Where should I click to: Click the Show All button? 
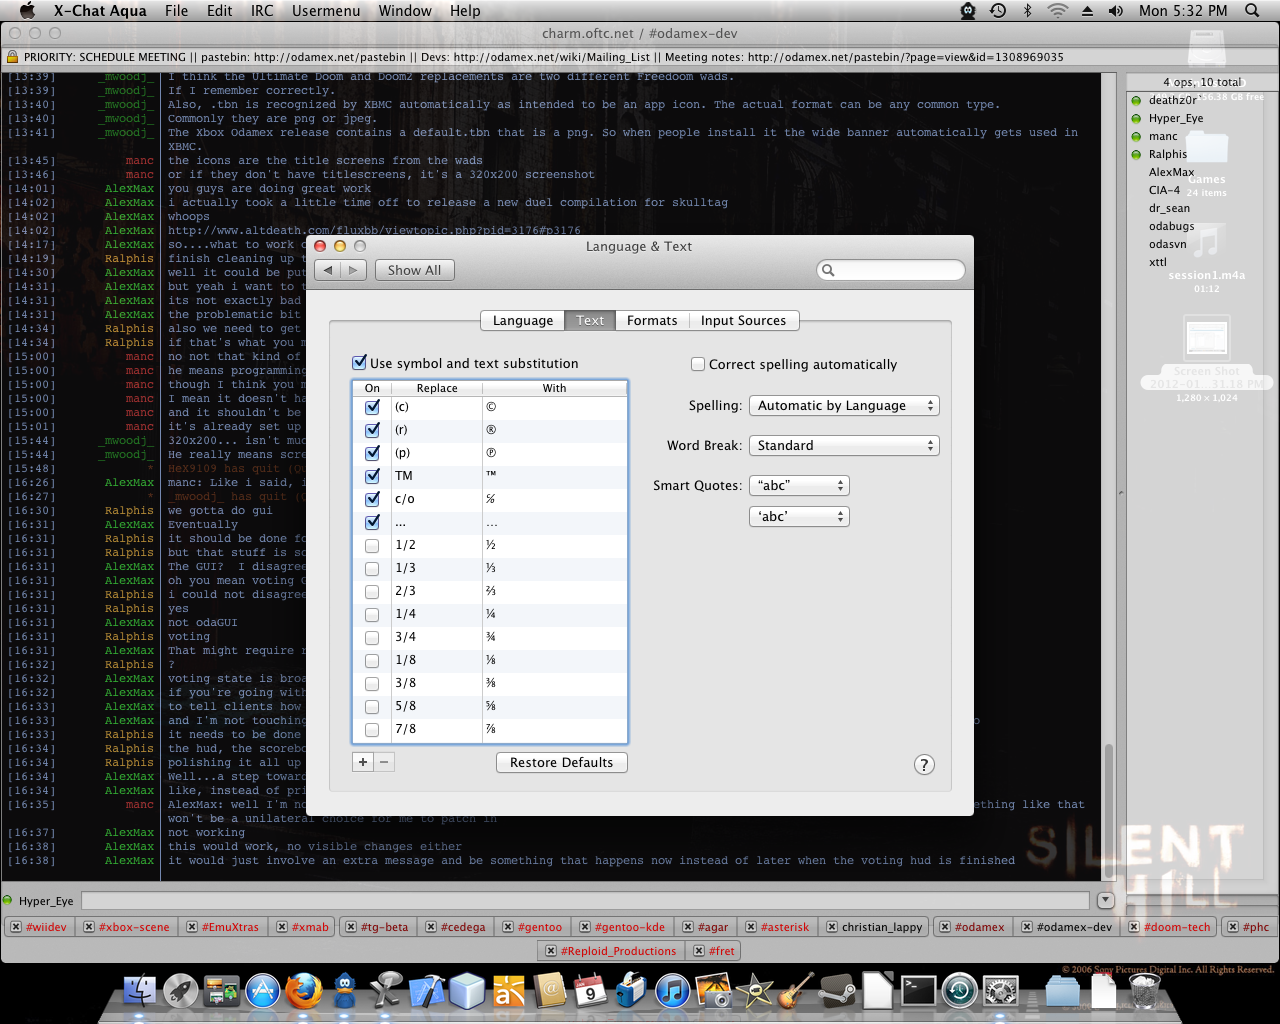(414, 270)
